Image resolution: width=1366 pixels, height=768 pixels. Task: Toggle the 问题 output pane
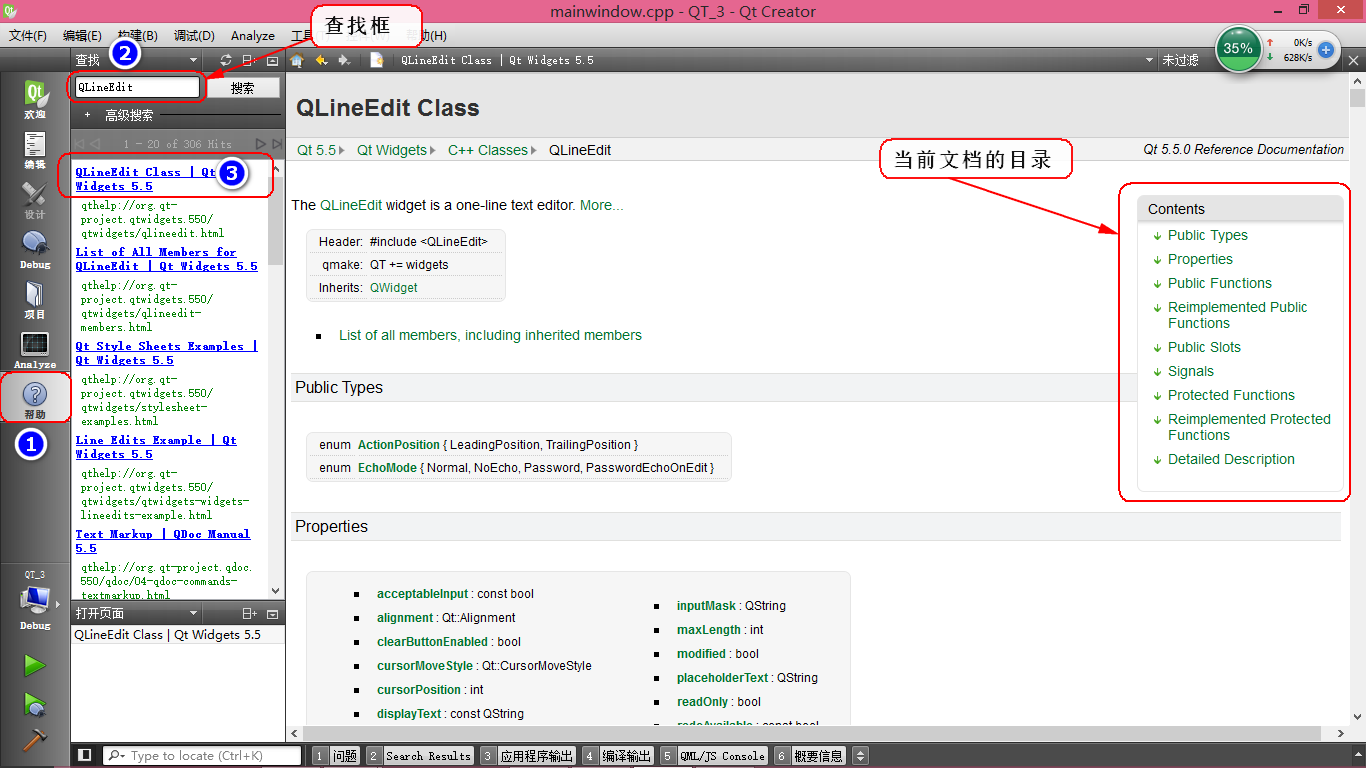[335, 756]
